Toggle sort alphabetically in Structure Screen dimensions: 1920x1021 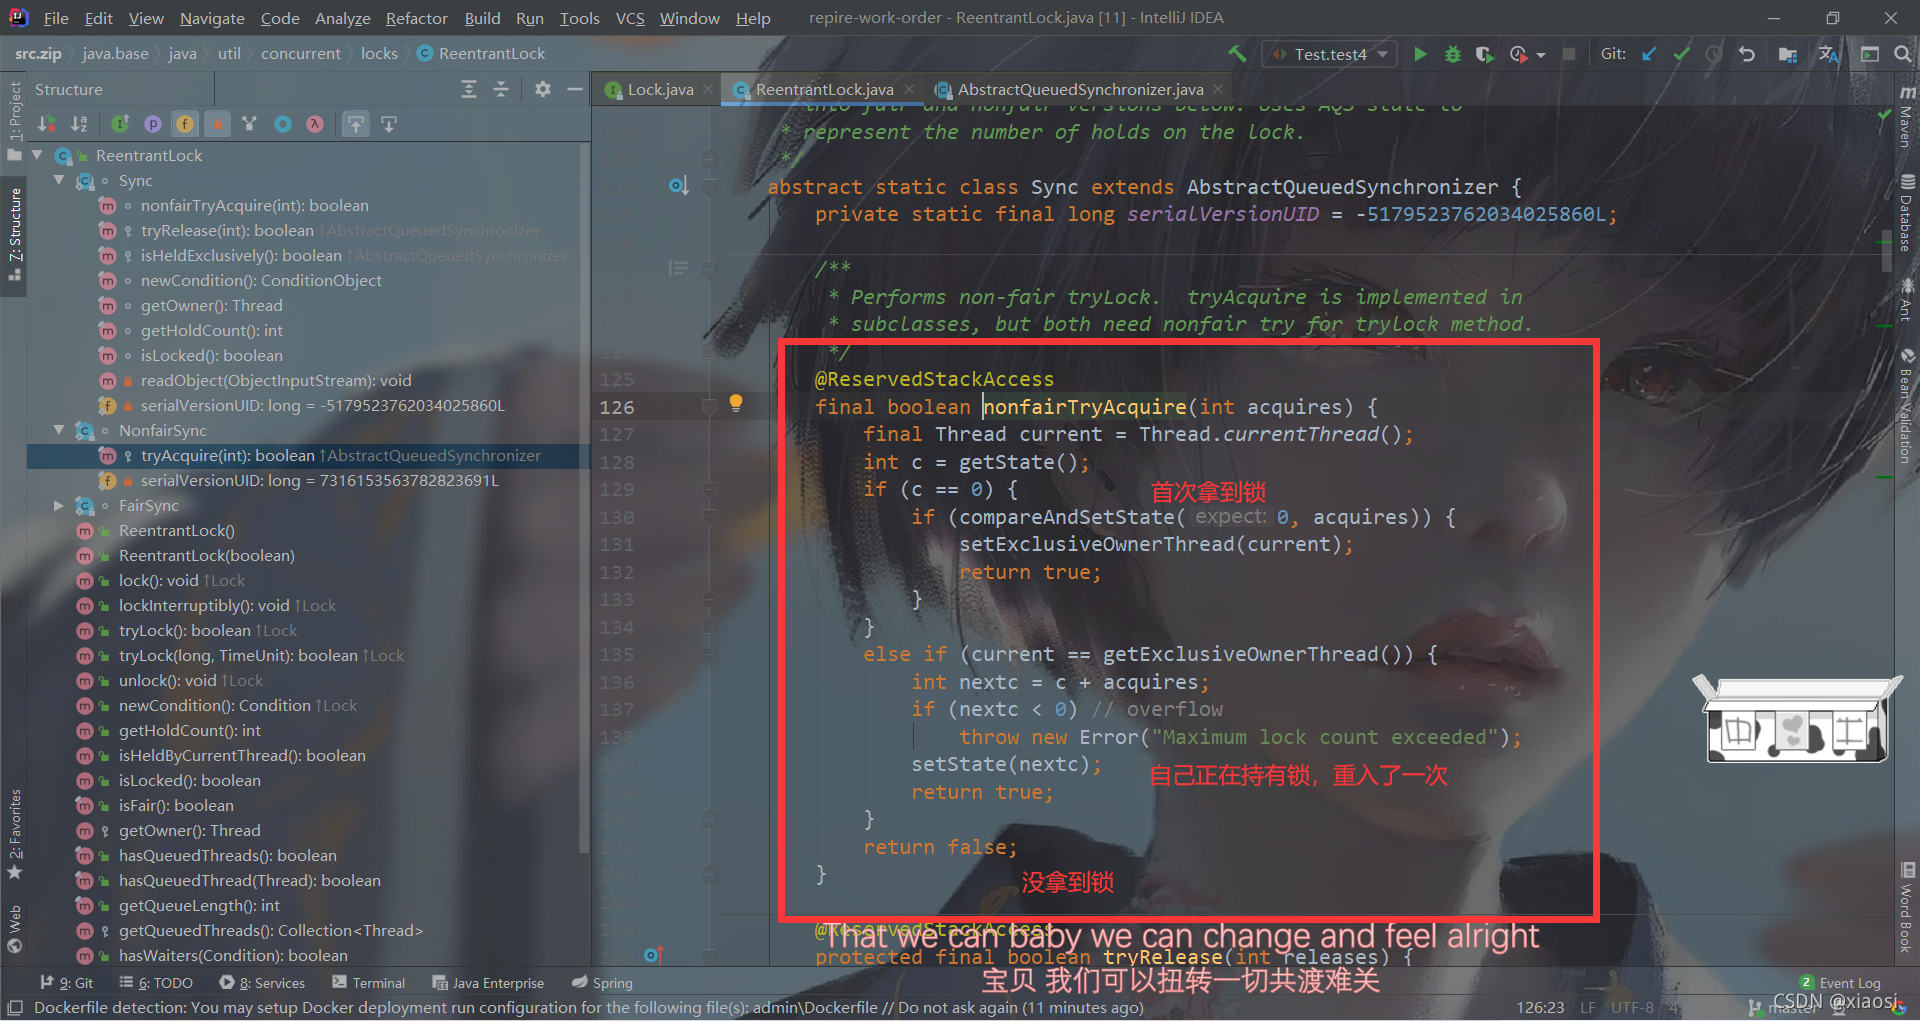point(79,124)
